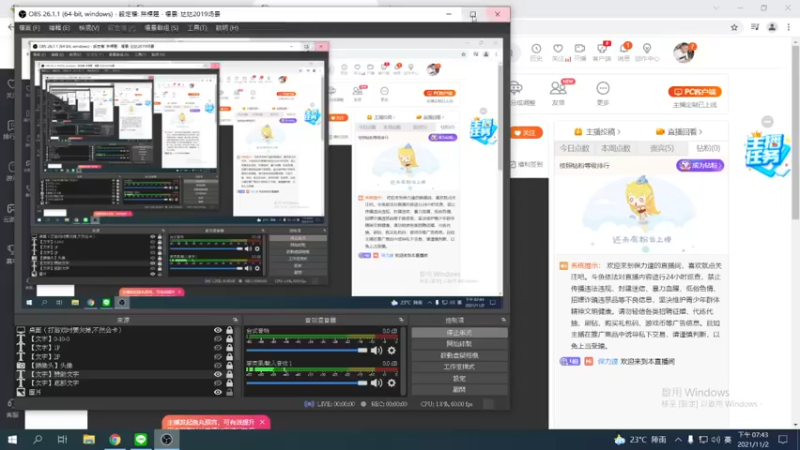Open user avatar in browser header
This screenshot has width=800, height=450.
684,52
